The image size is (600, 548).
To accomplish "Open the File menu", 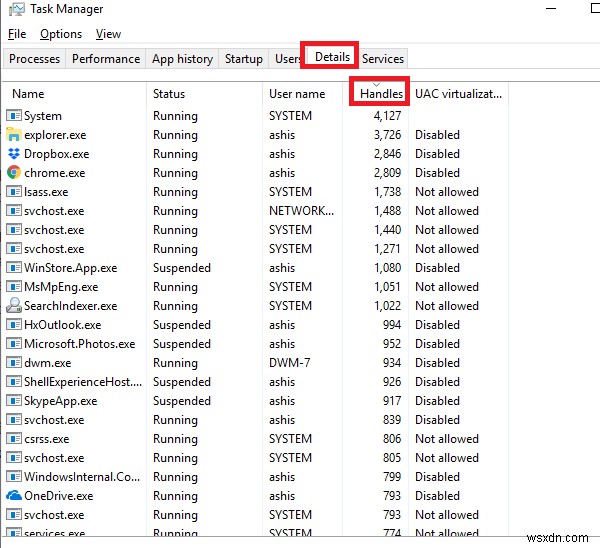I will (x=17, y=34).
